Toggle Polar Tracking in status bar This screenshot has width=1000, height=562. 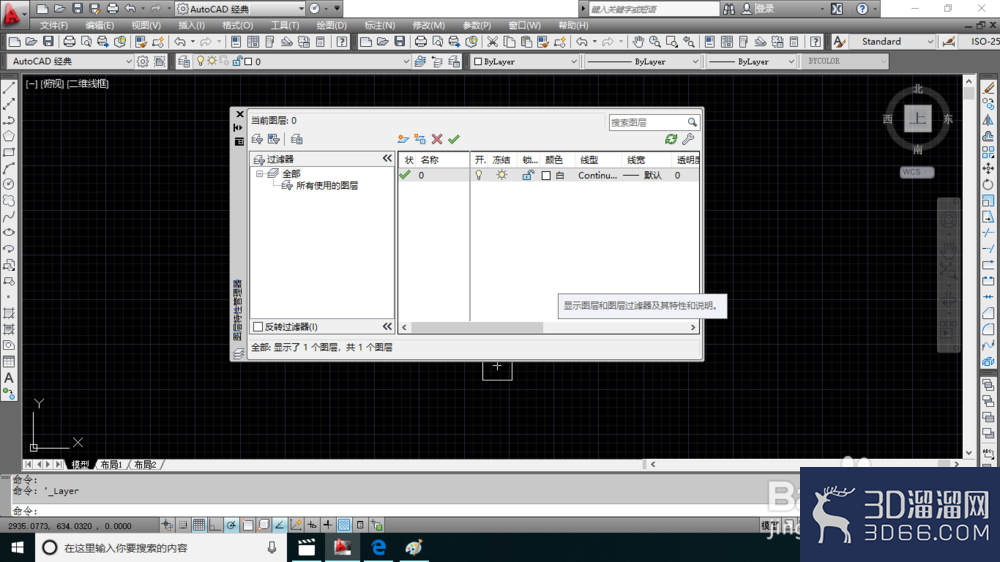tap(231, 525)
